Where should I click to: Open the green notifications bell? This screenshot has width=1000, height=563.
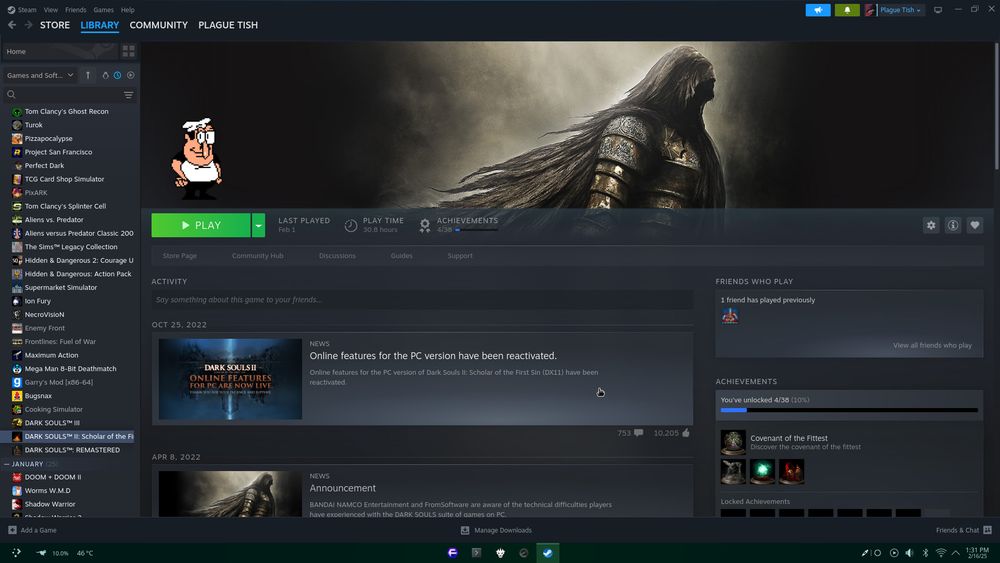847,10
